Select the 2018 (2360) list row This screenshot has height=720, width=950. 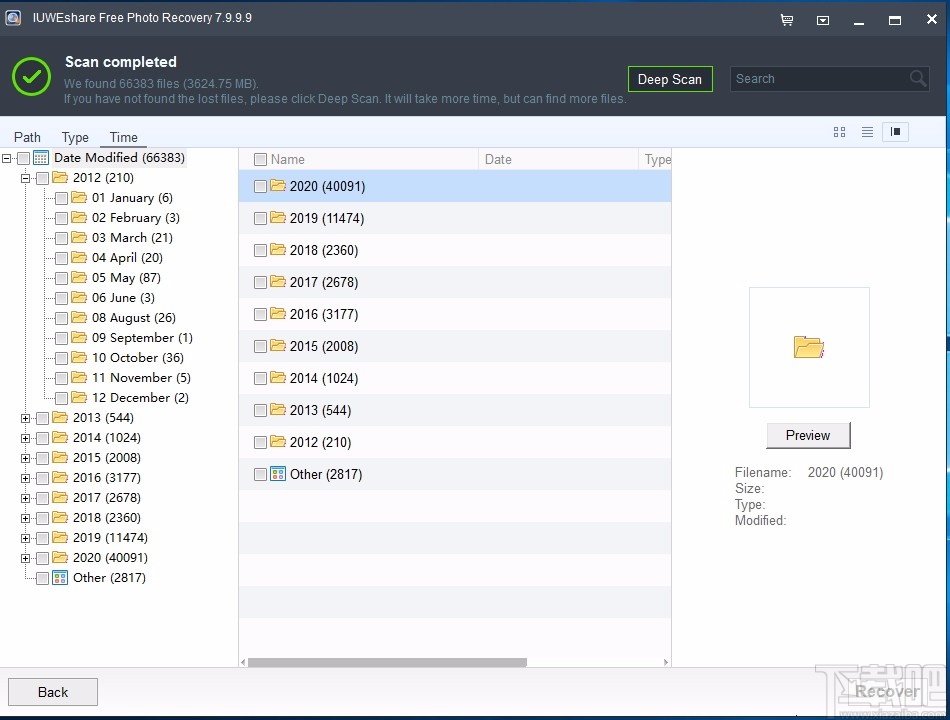455,250
